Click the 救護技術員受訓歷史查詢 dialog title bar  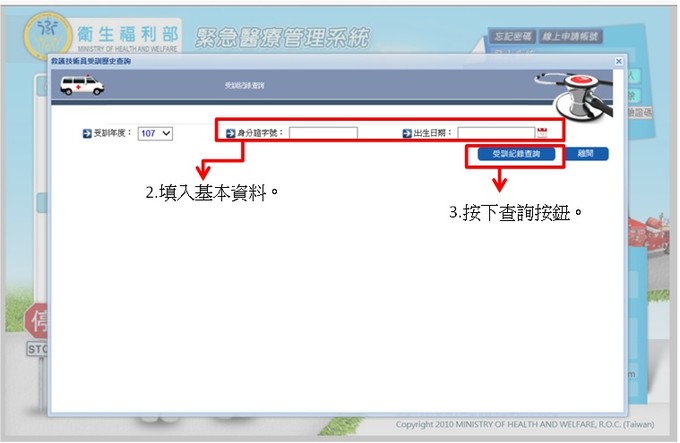300,61
